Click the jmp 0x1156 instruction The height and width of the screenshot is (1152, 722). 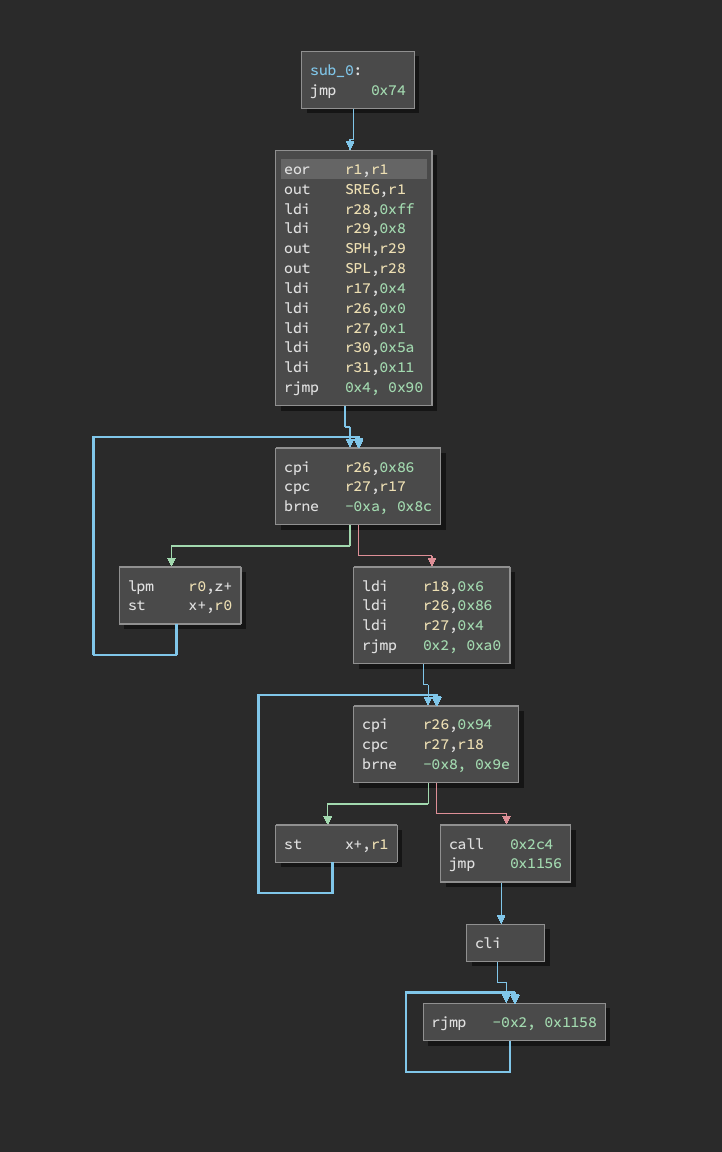(506, 863)
